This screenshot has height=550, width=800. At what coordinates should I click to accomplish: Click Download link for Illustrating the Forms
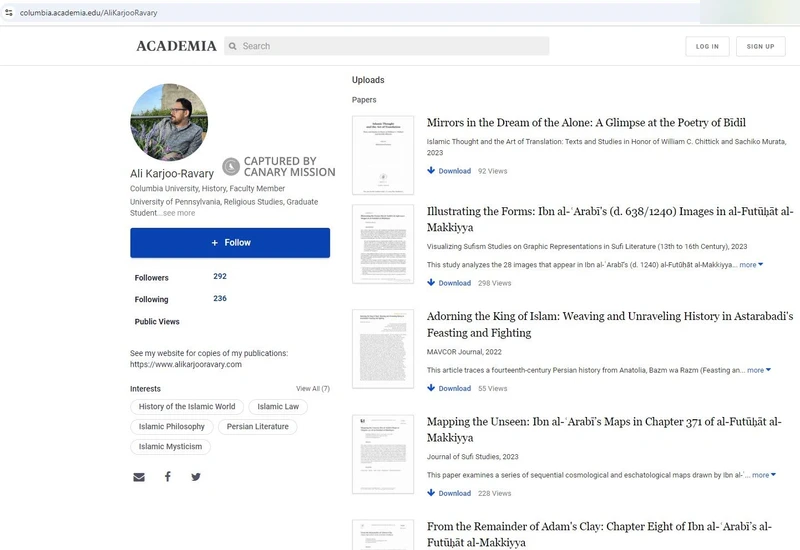455,283
